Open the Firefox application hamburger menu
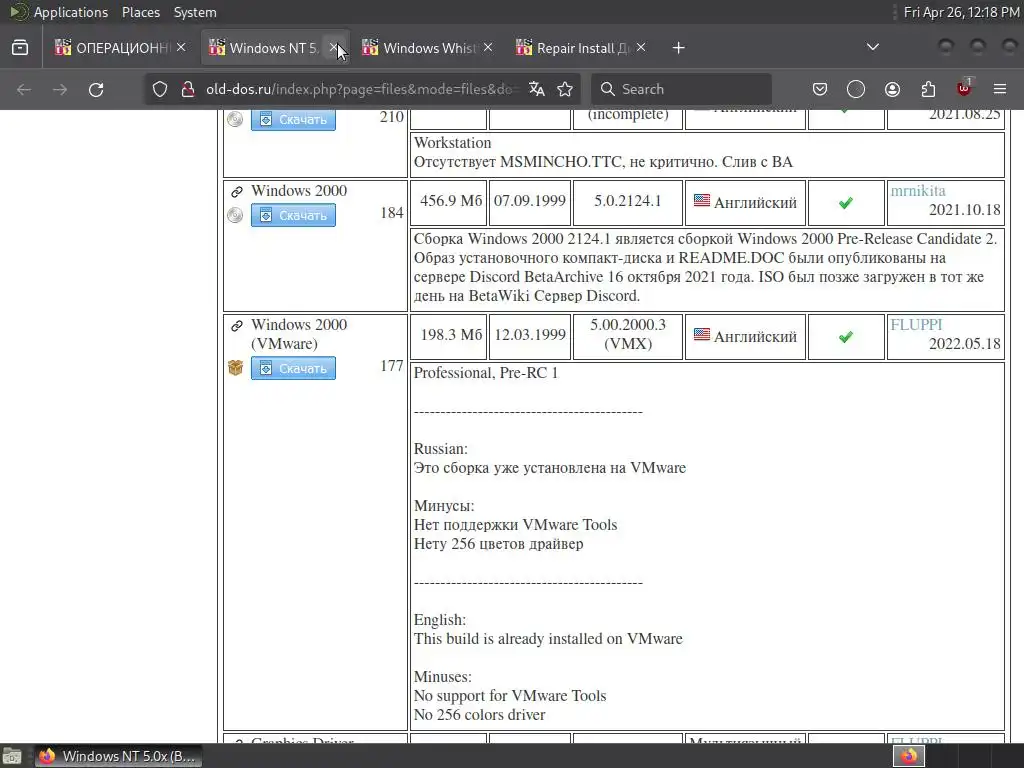Screen dimensions: 1024x768 click(x=1000, y=89)
